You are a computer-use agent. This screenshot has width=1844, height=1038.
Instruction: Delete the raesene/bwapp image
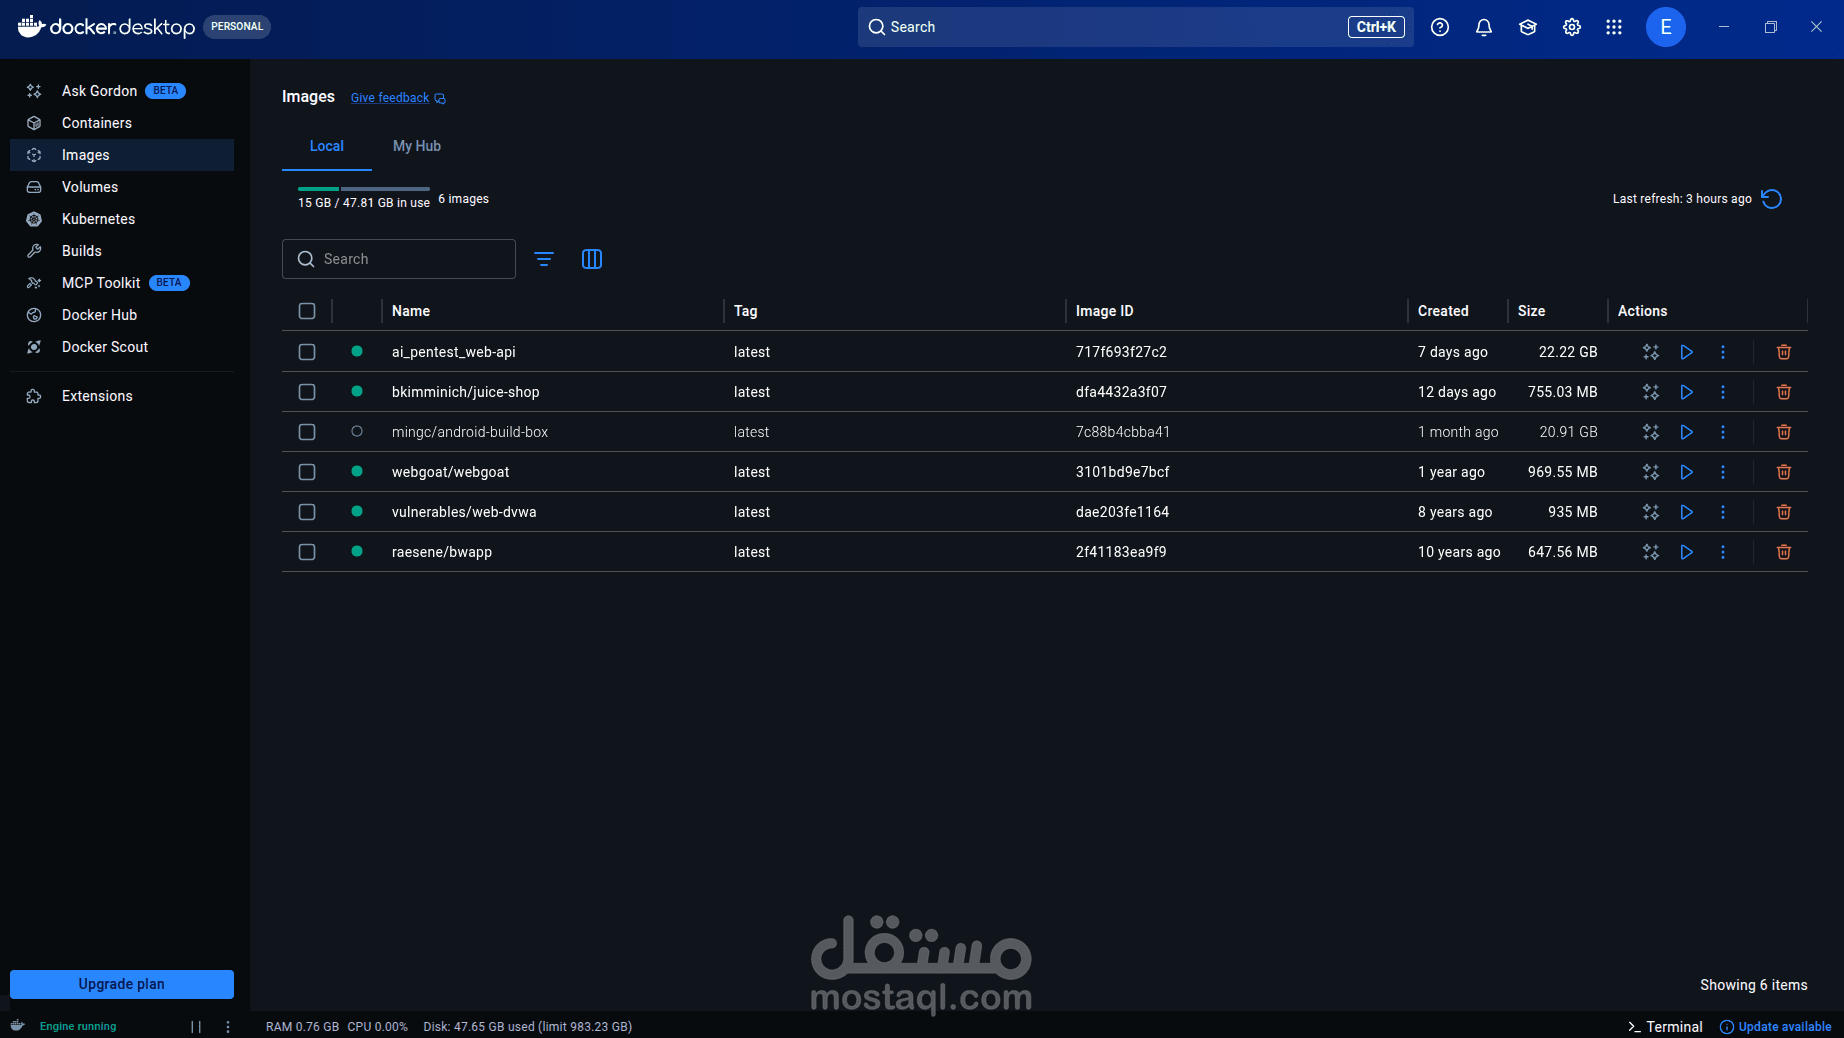1784,552
